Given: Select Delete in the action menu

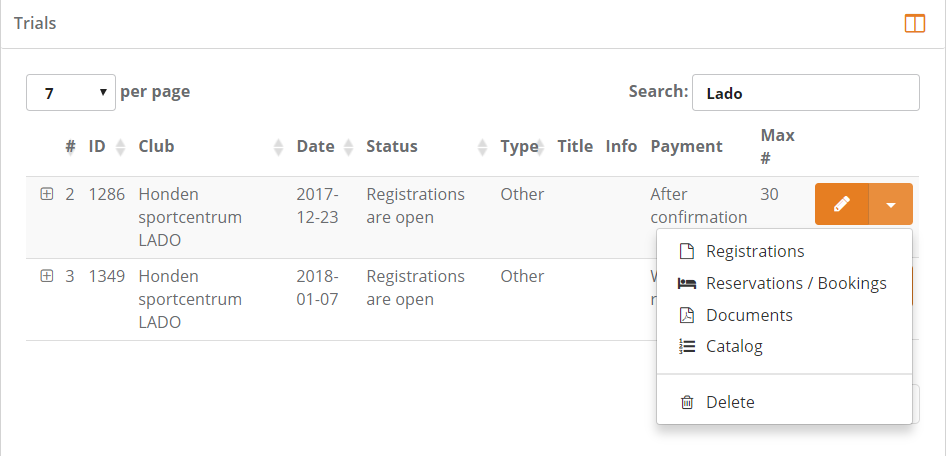Looking at the screenshot, I should pyautogui.click(x=730, y=403).
